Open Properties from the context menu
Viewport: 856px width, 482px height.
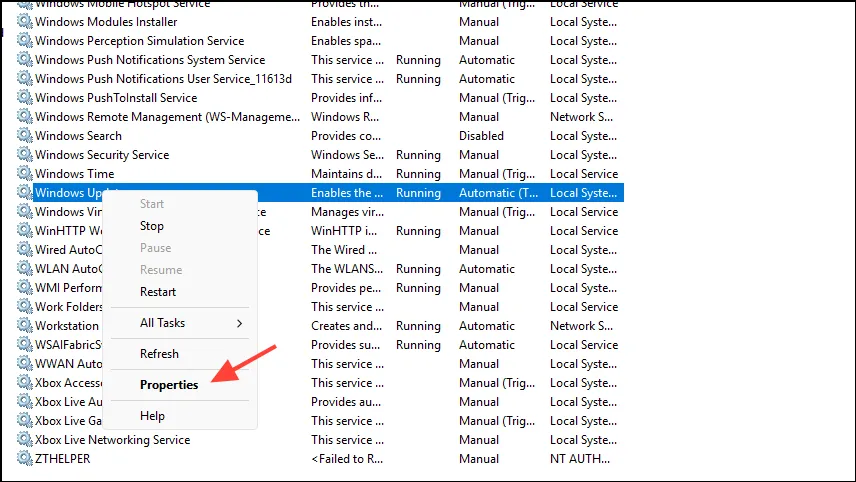169,385
